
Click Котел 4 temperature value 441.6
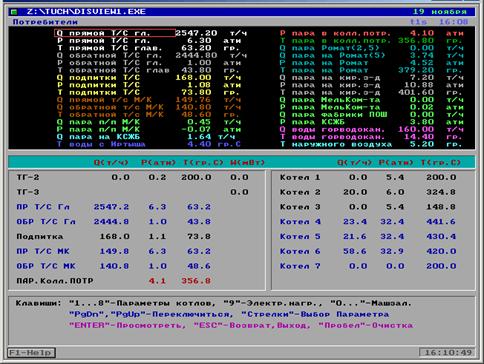coord(441,222)
